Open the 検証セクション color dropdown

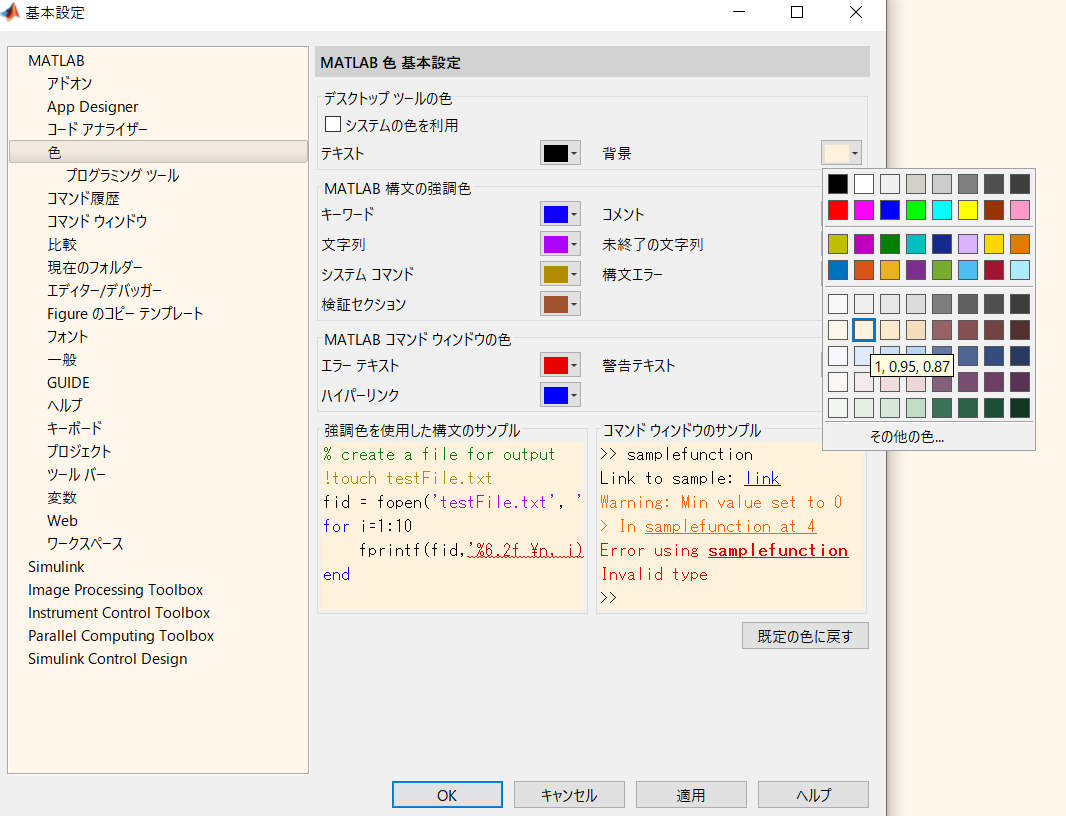click(560, 304)
